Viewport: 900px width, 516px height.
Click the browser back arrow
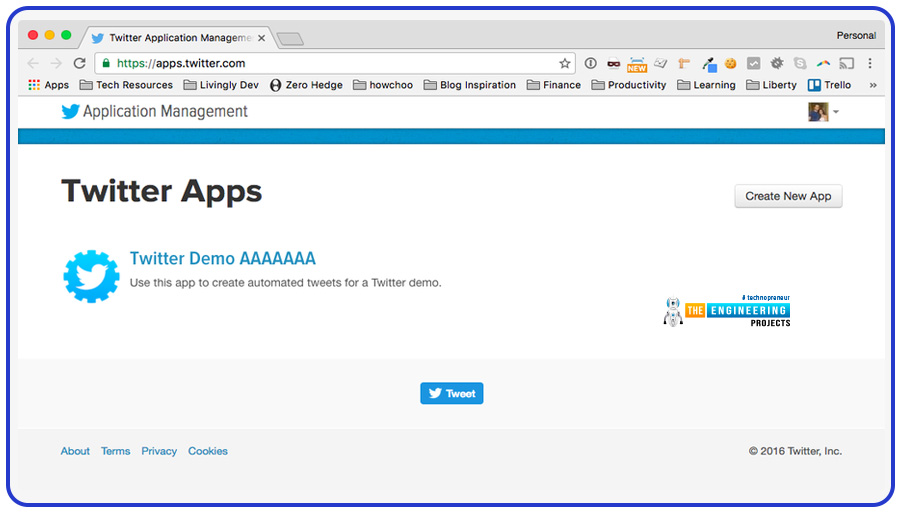click(33, 63)
